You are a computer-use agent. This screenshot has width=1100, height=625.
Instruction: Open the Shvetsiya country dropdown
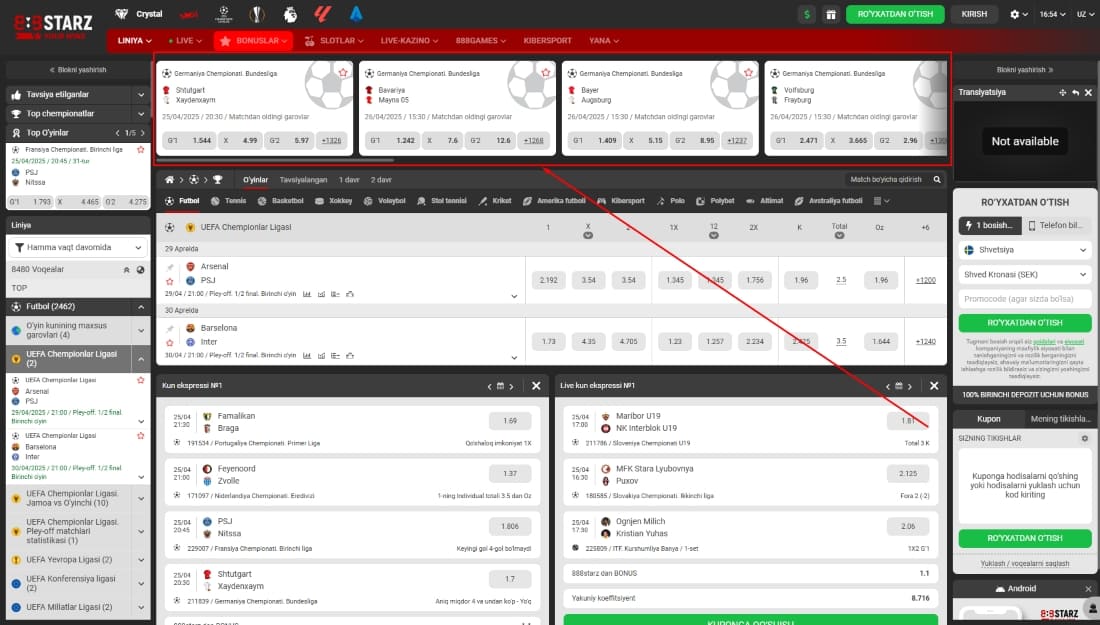(1025, 250)
